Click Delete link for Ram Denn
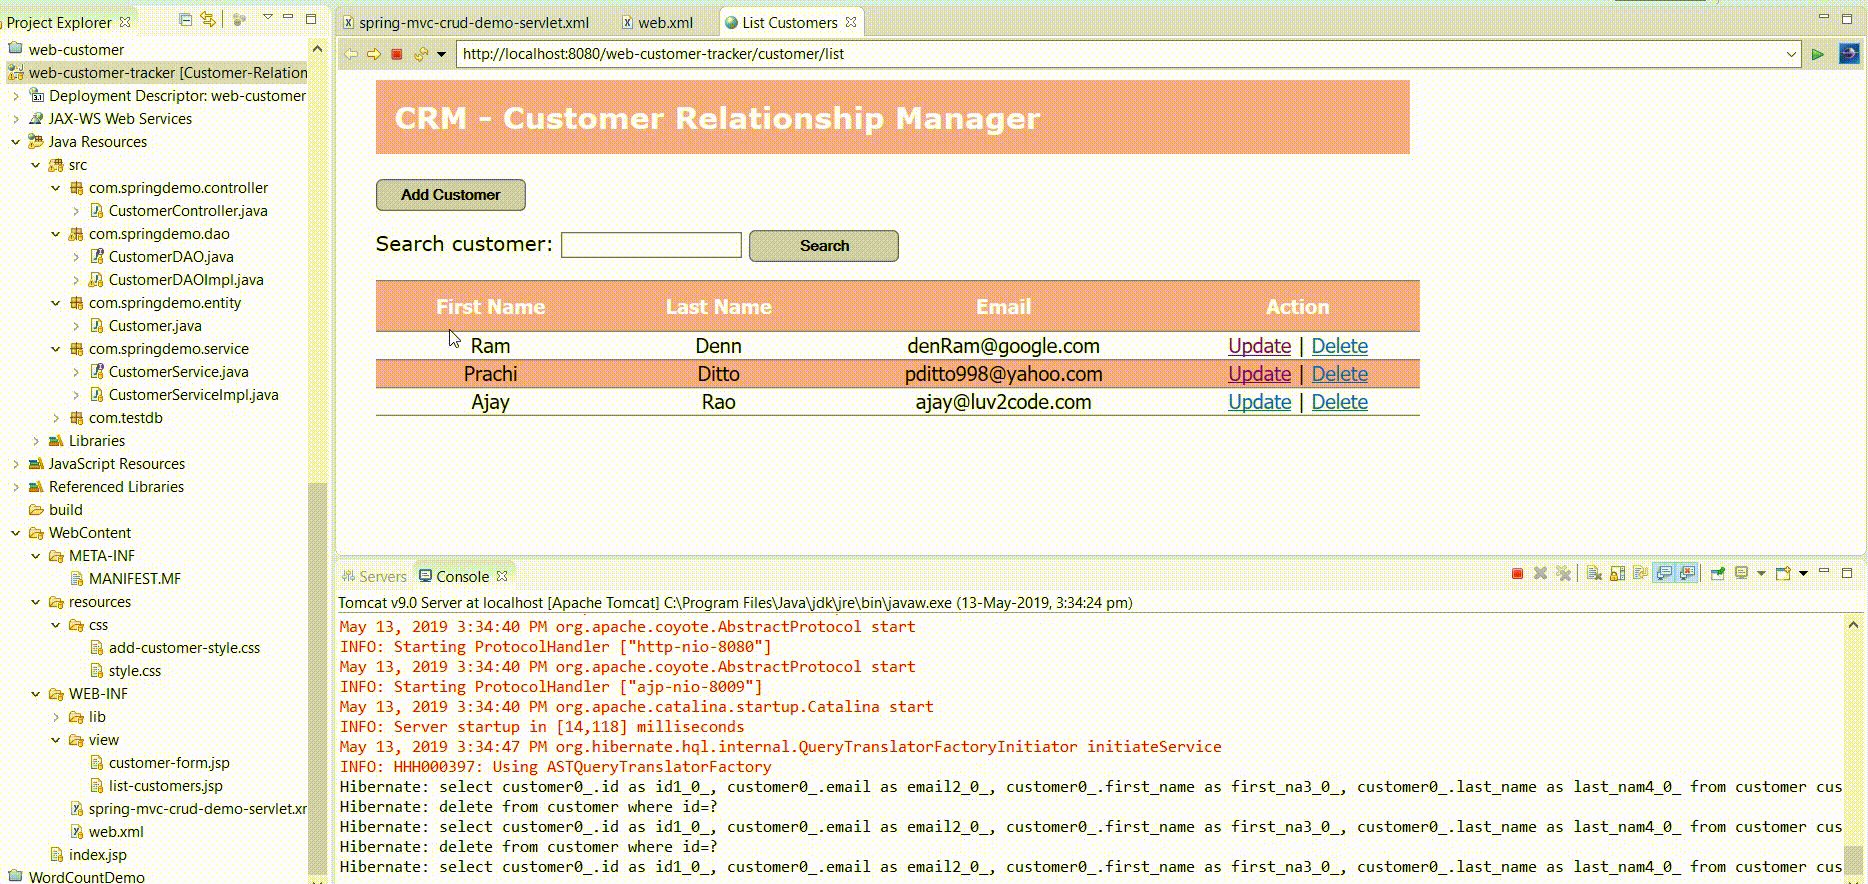The image size is (1868, 884). [x=1339, y=346]
